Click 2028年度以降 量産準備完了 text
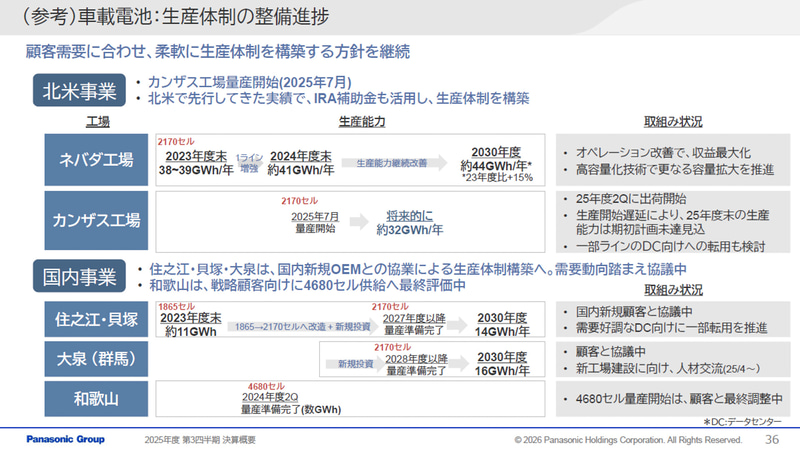 point(416,364)
